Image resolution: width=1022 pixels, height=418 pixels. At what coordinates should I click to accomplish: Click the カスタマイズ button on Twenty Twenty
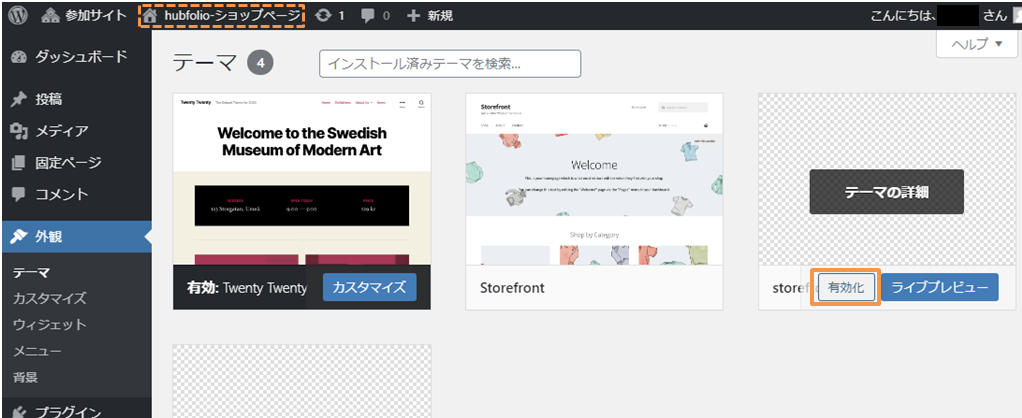pyautogui.click(x=370, y=288)
